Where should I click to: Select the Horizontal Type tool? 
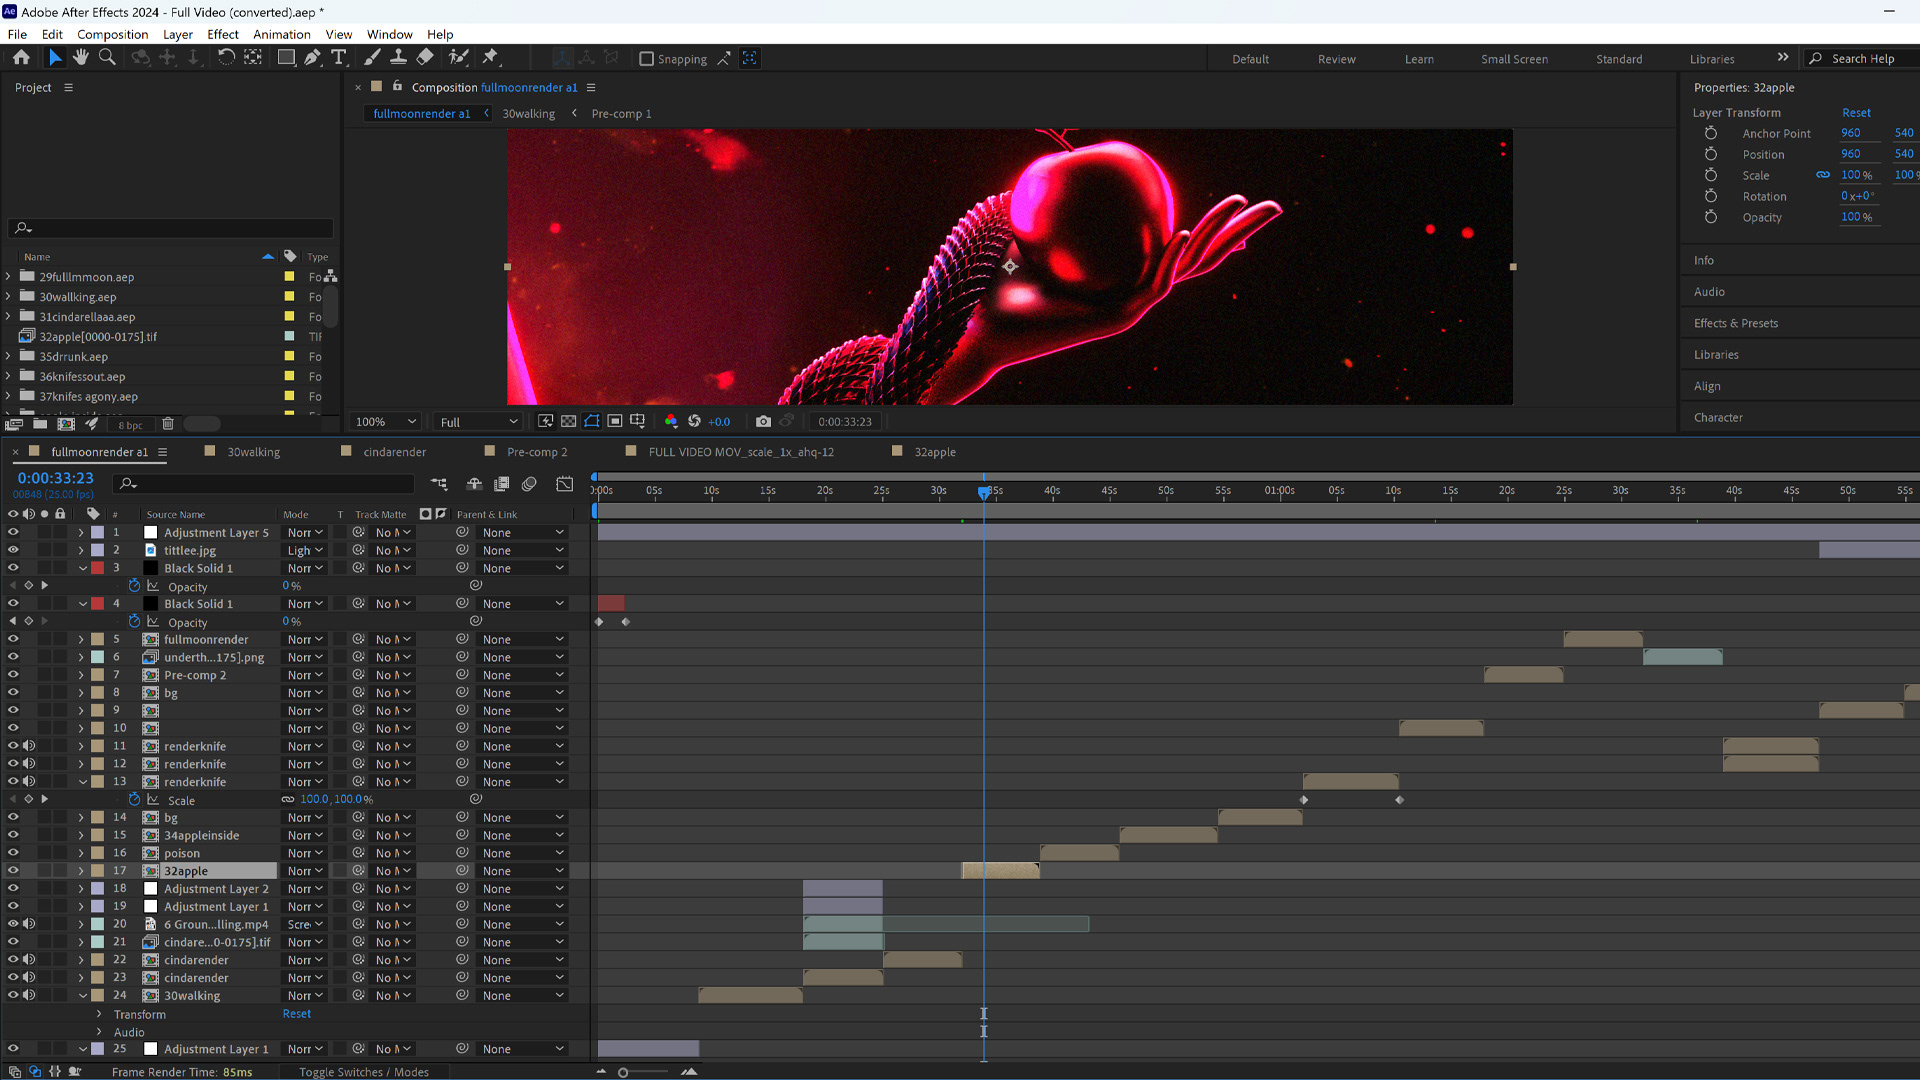click(x=339, y=58)
